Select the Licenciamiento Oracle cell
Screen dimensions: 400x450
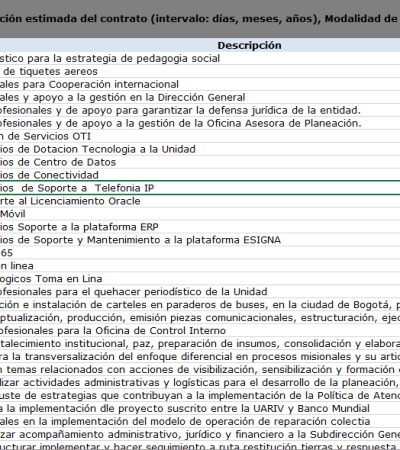point(200,201)
